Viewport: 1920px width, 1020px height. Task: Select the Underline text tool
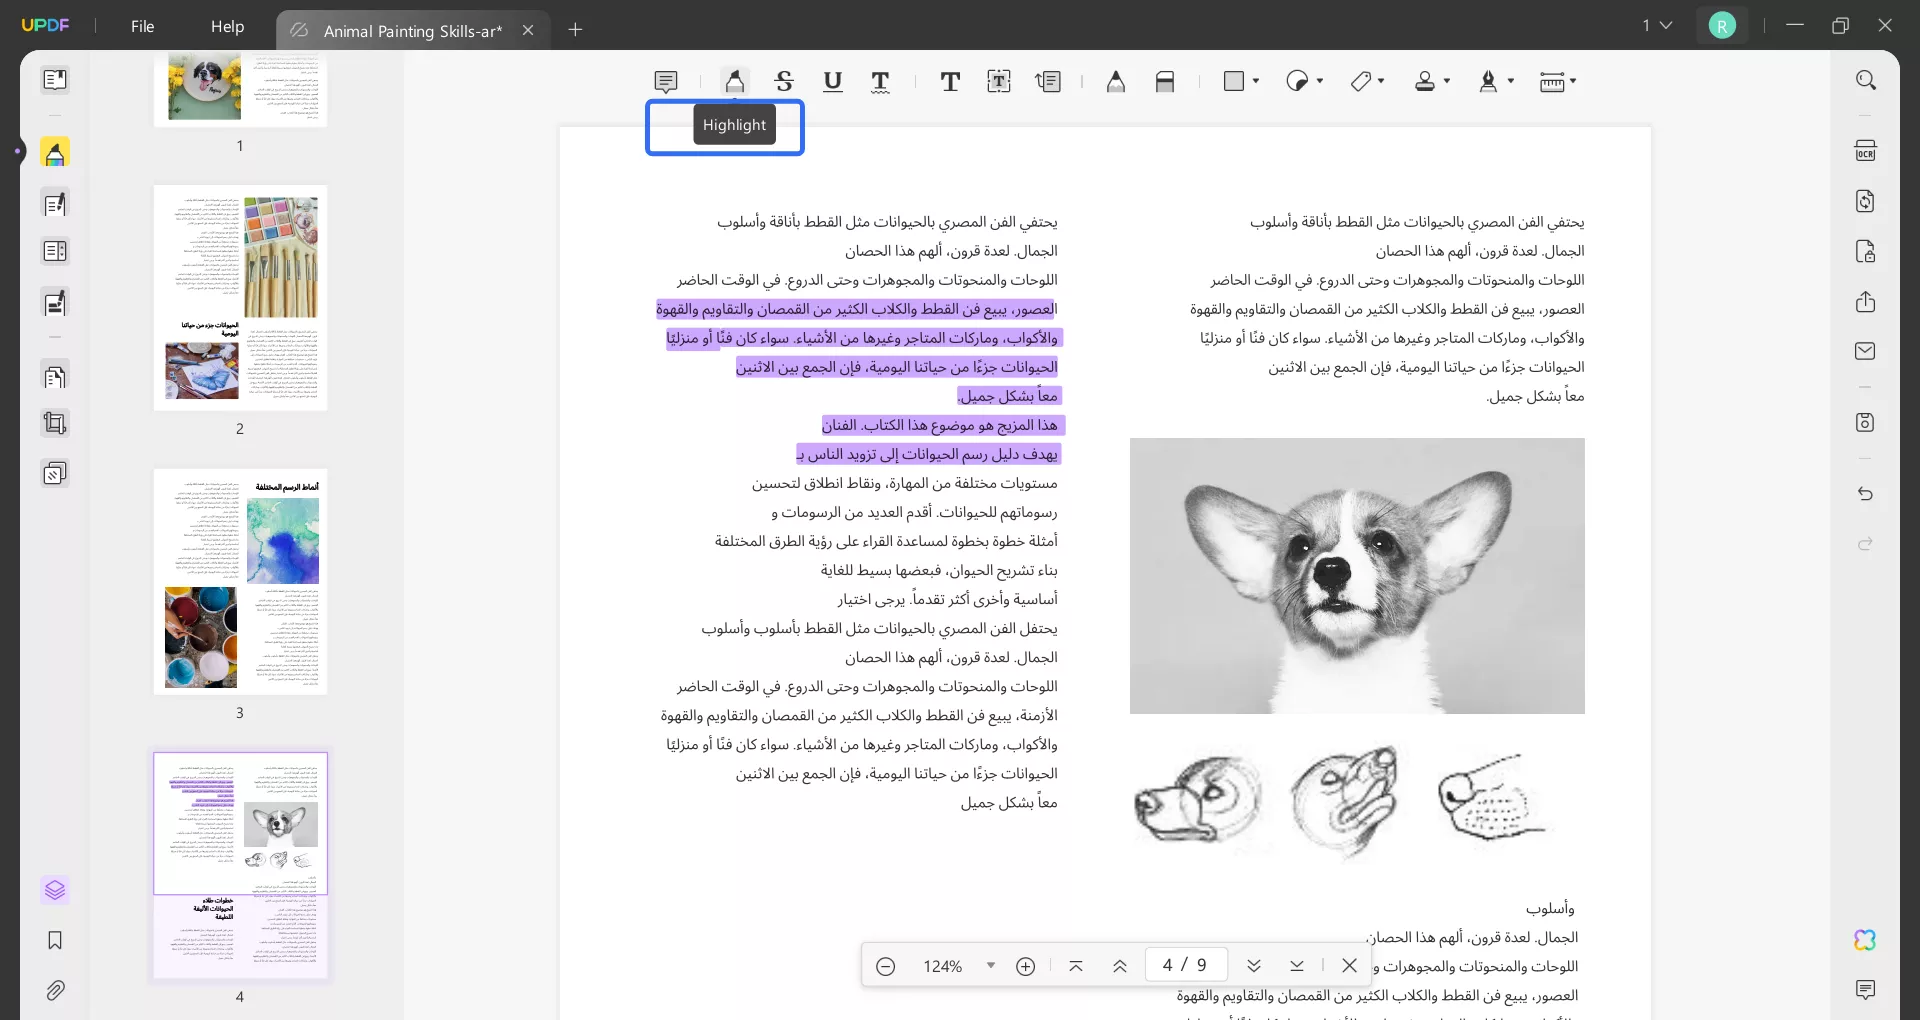click(833, 81)
